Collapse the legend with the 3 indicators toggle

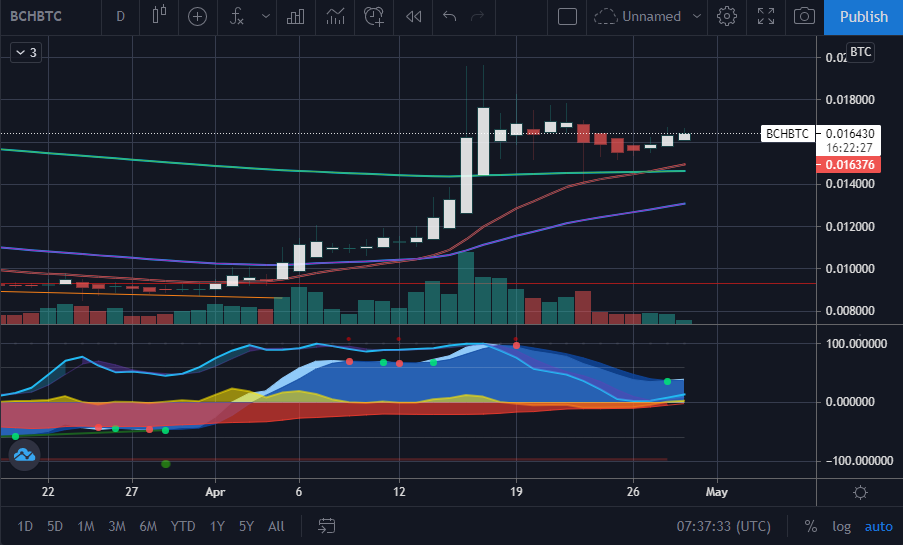[26, 53]
